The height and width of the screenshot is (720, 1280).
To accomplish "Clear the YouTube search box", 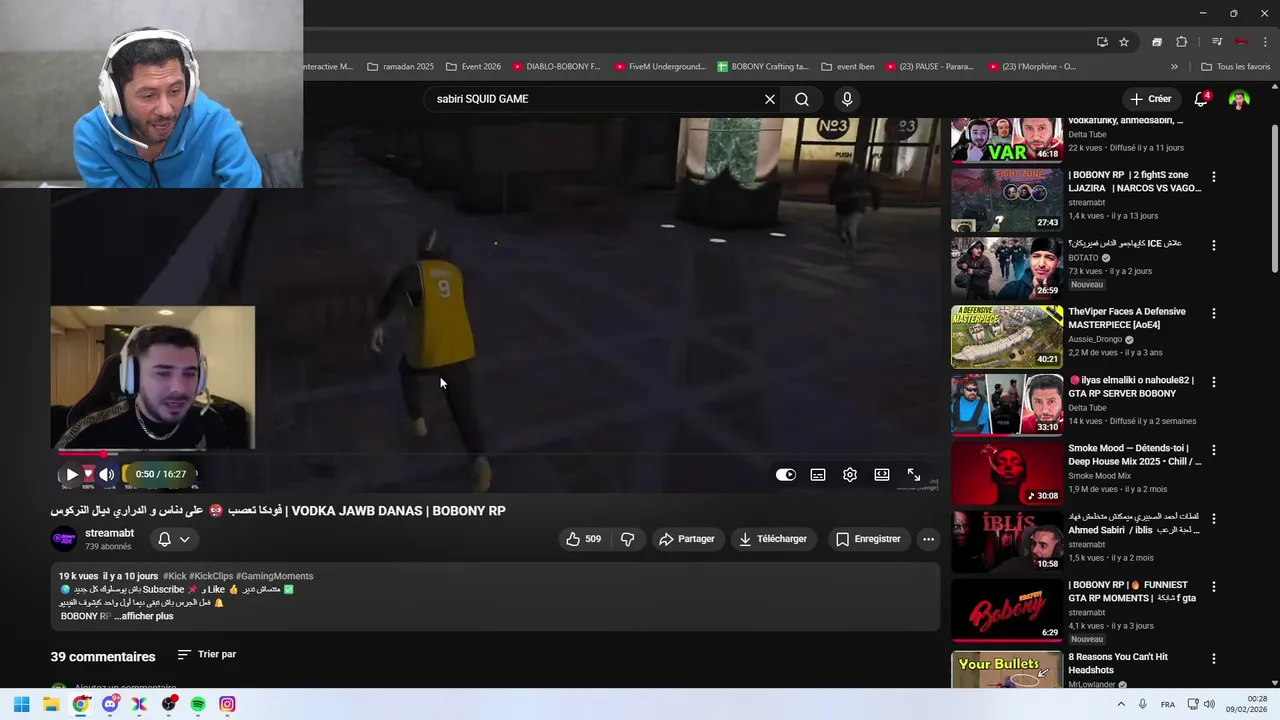I will pyautogui.click(x=770, y=99).
